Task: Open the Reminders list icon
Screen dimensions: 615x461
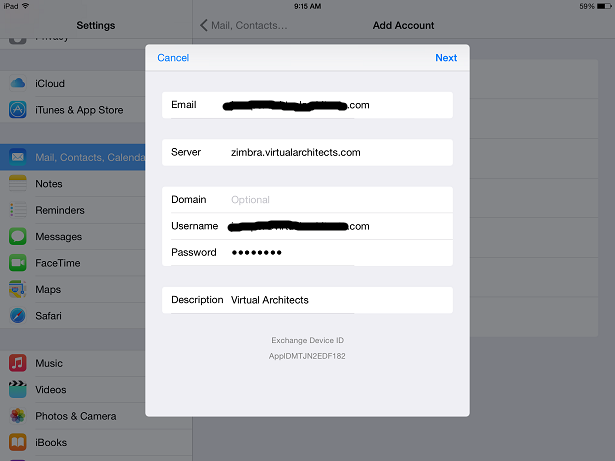Action: pos(18,210)
